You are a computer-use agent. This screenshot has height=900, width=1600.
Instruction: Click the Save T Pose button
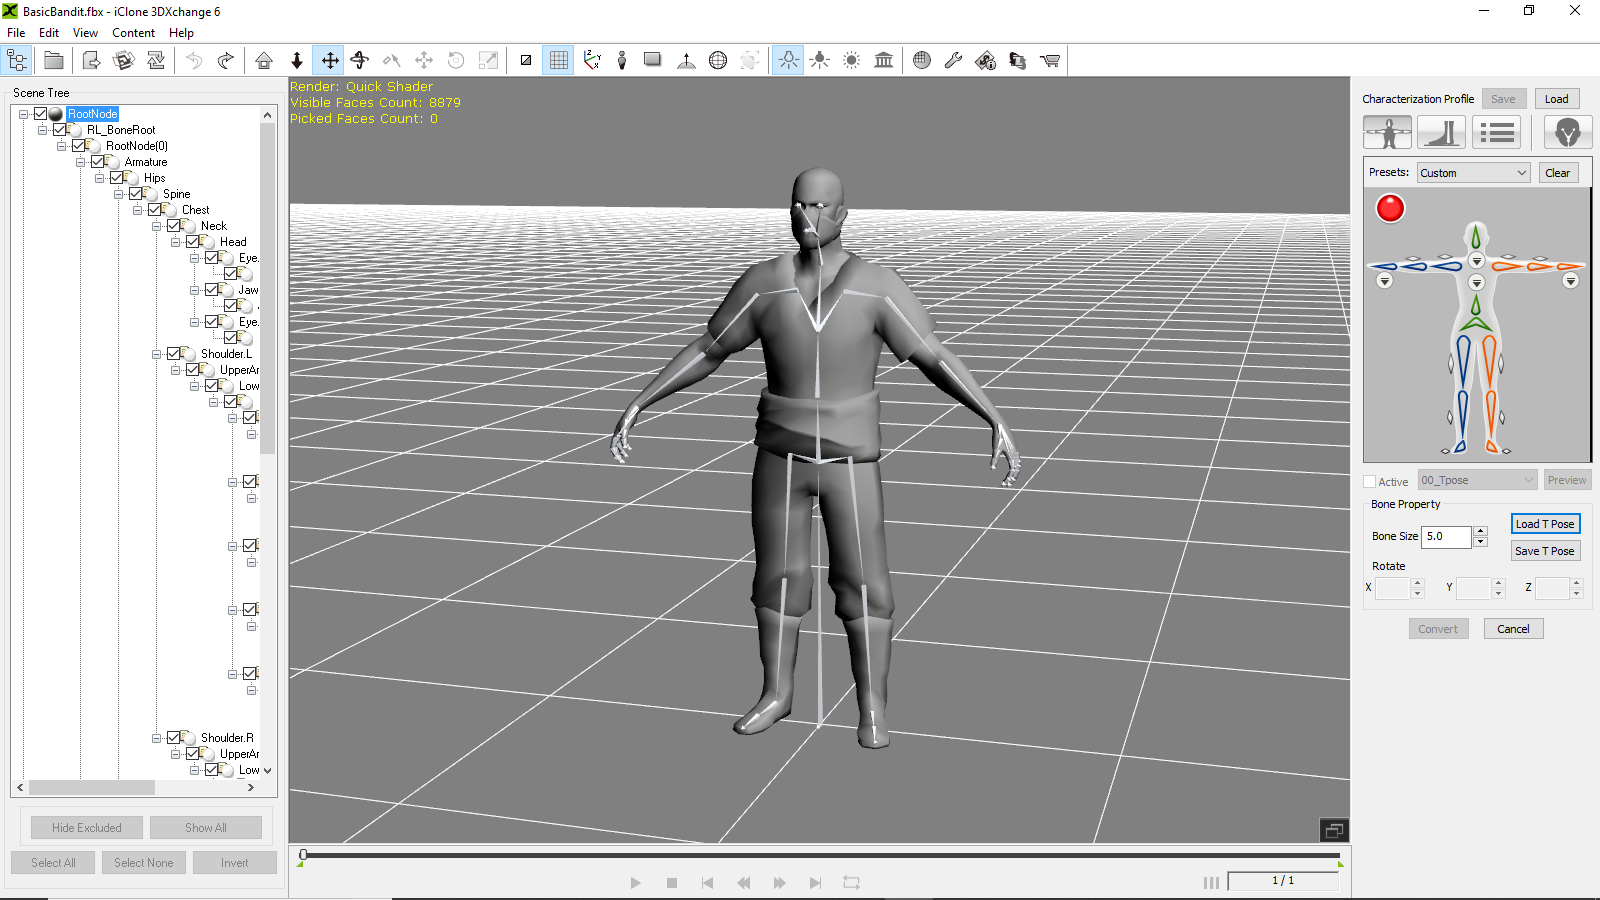tap(1545, 551)
